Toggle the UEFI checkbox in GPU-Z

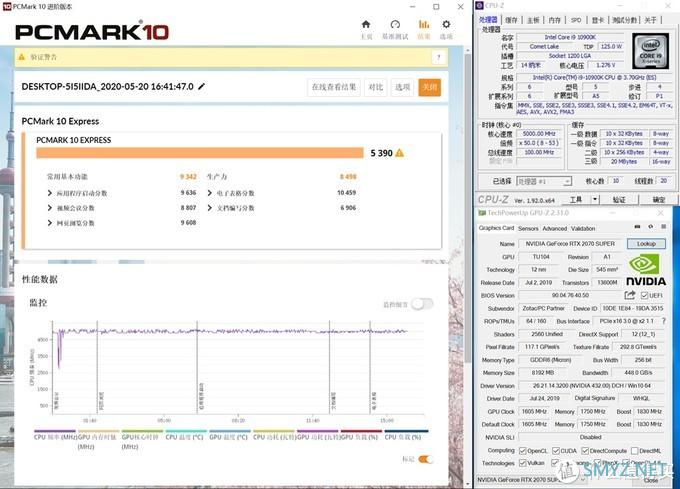[644, 295]
